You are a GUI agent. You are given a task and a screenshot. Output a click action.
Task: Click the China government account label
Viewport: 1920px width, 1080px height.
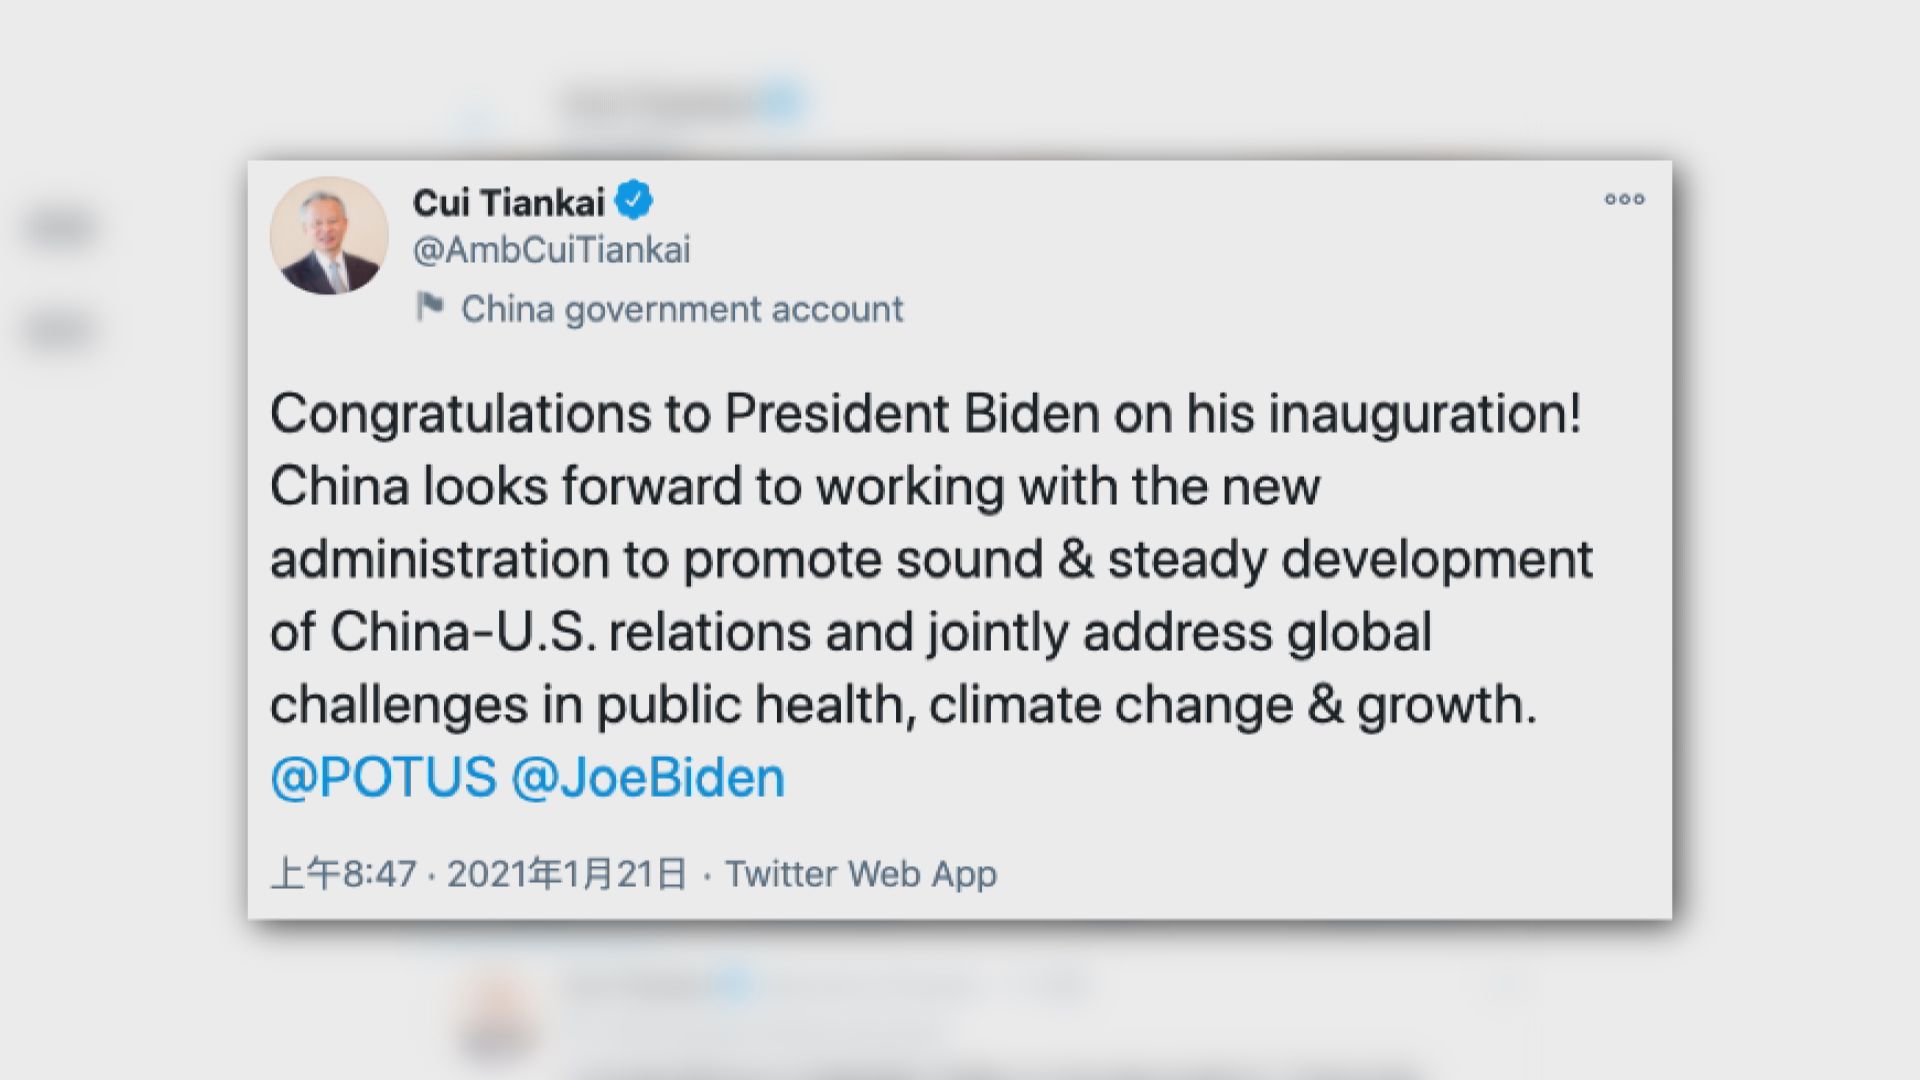[682, 310]
